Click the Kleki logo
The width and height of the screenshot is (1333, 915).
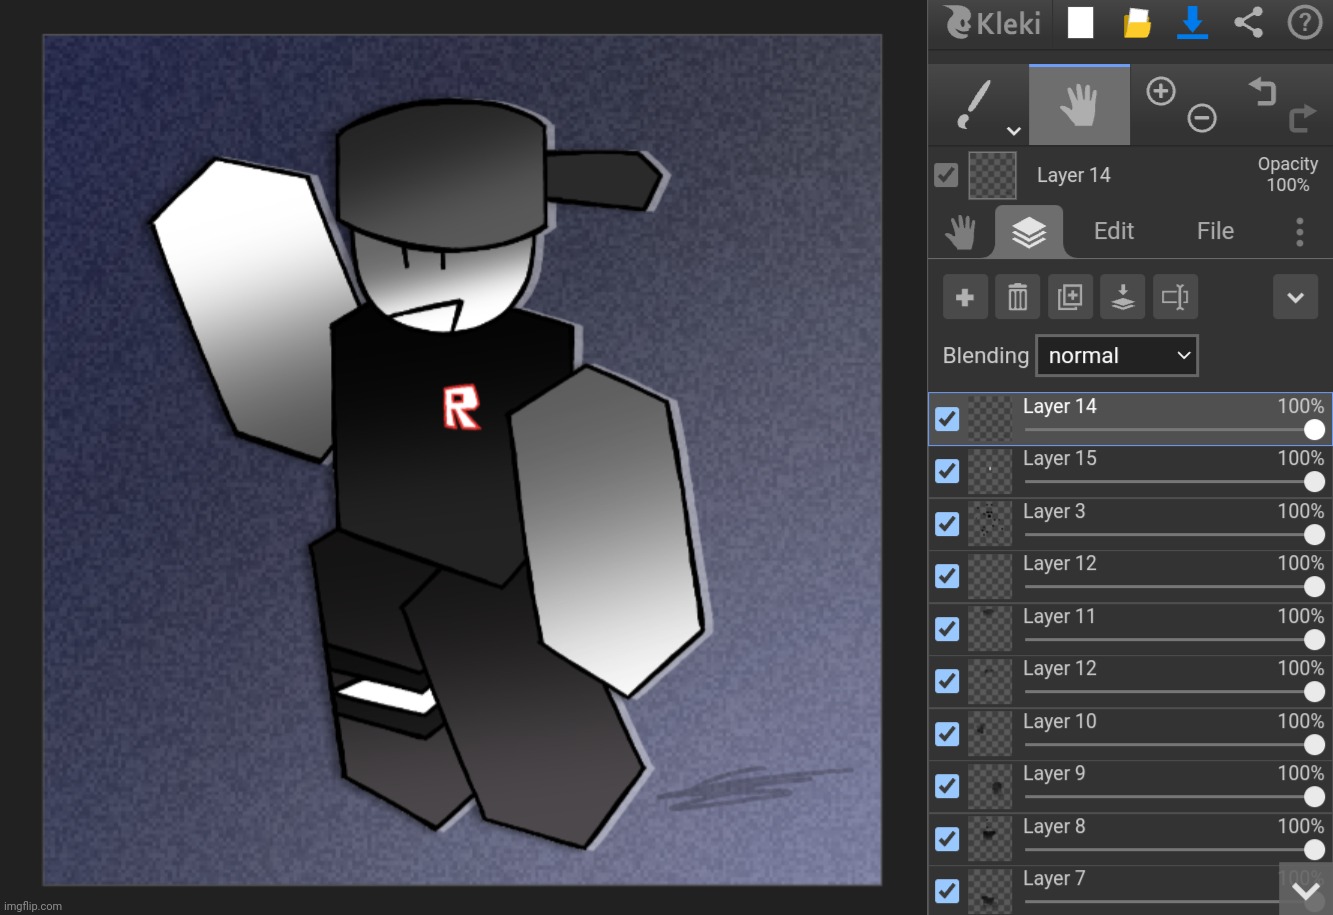coord(992,22)
